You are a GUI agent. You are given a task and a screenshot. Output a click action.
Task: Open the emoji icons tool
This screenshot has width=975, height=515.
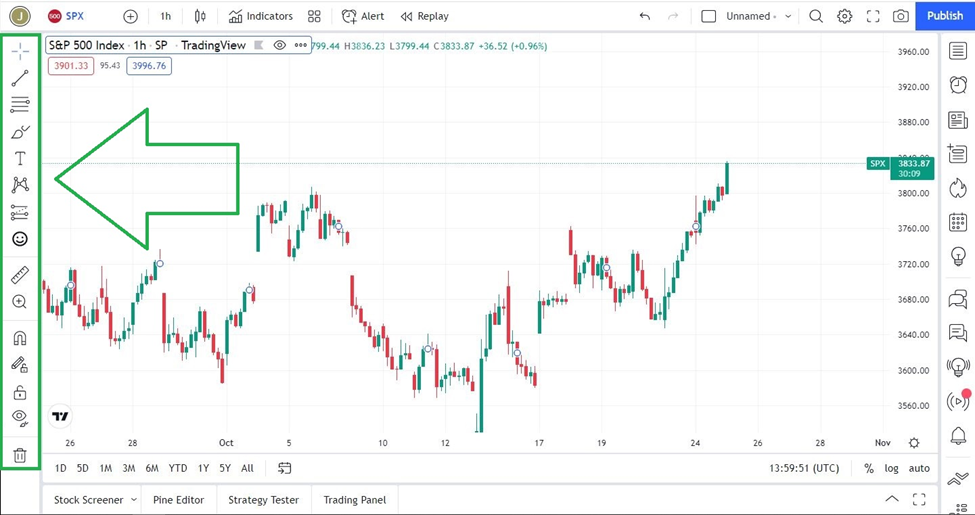click(x=20, y=239)
